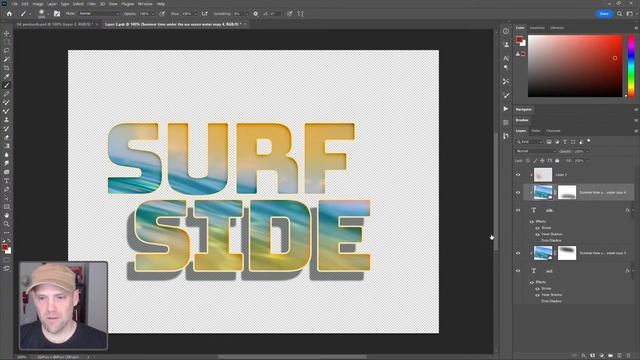Expand the Navigator panel header
The height and width of the screenshot is (360, 640).
523,109
